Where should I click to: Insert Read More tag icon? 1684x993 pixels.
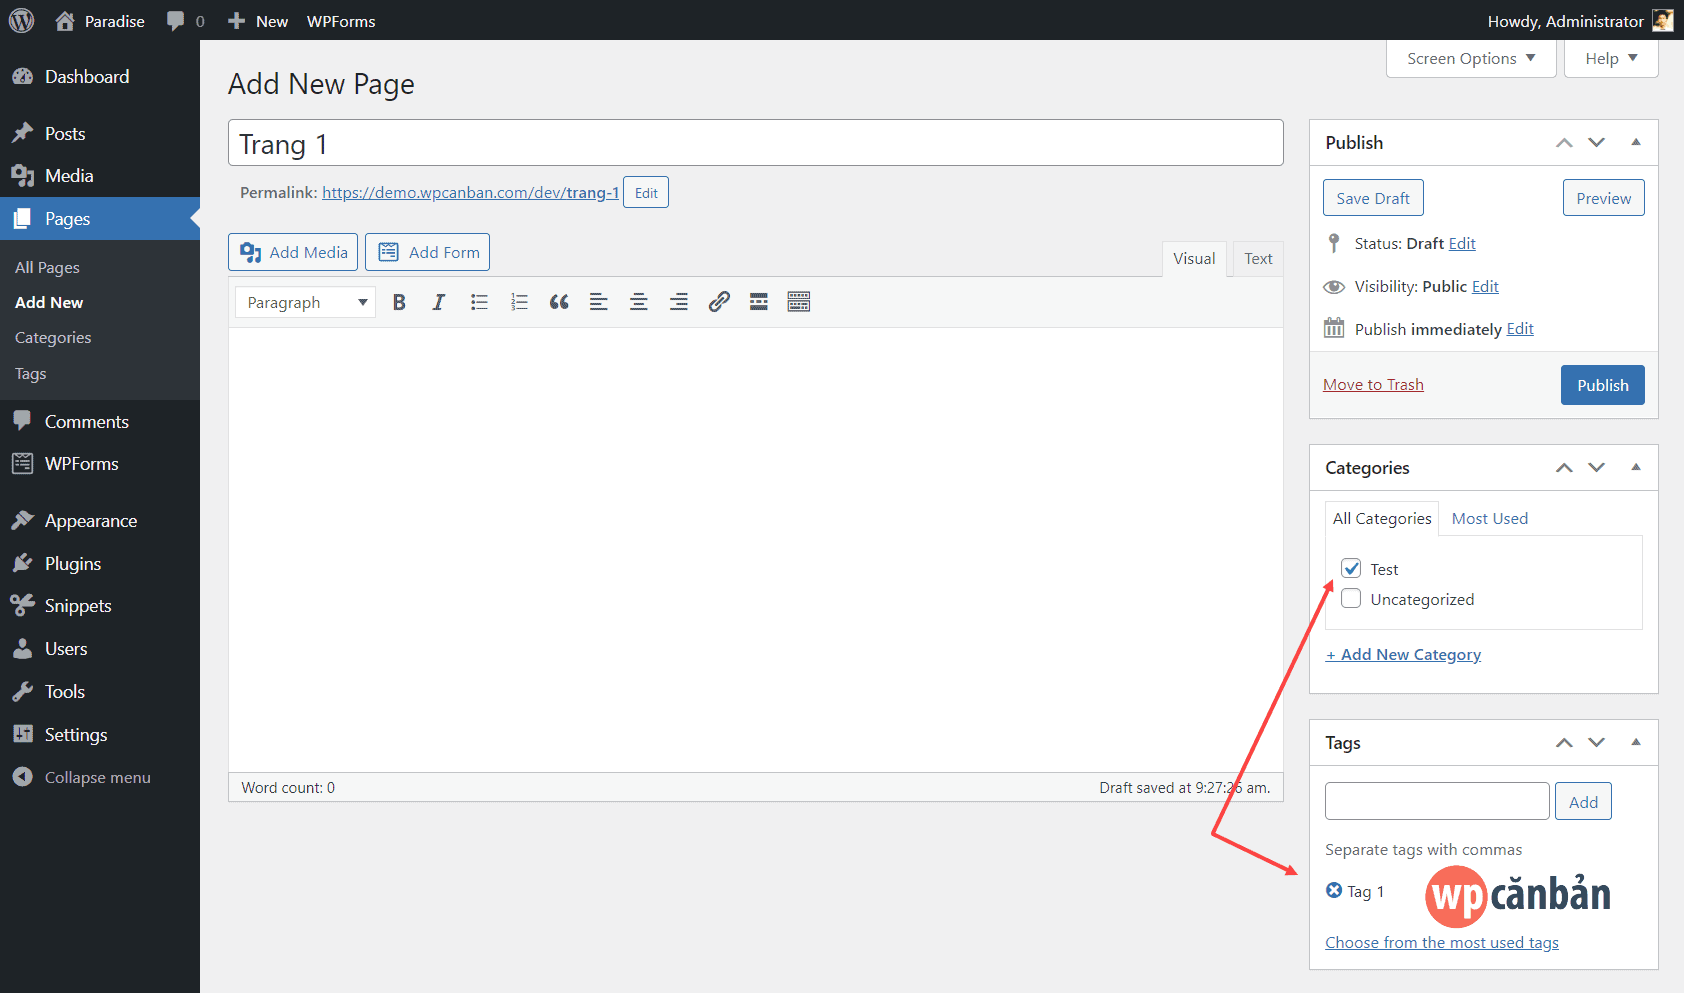(759, 302)
